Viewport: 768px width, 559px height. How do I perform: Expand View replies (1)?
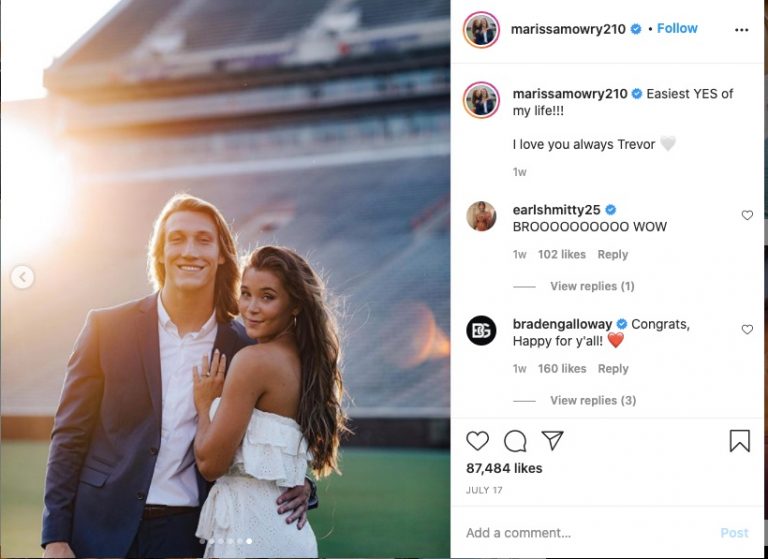point(592,286)
